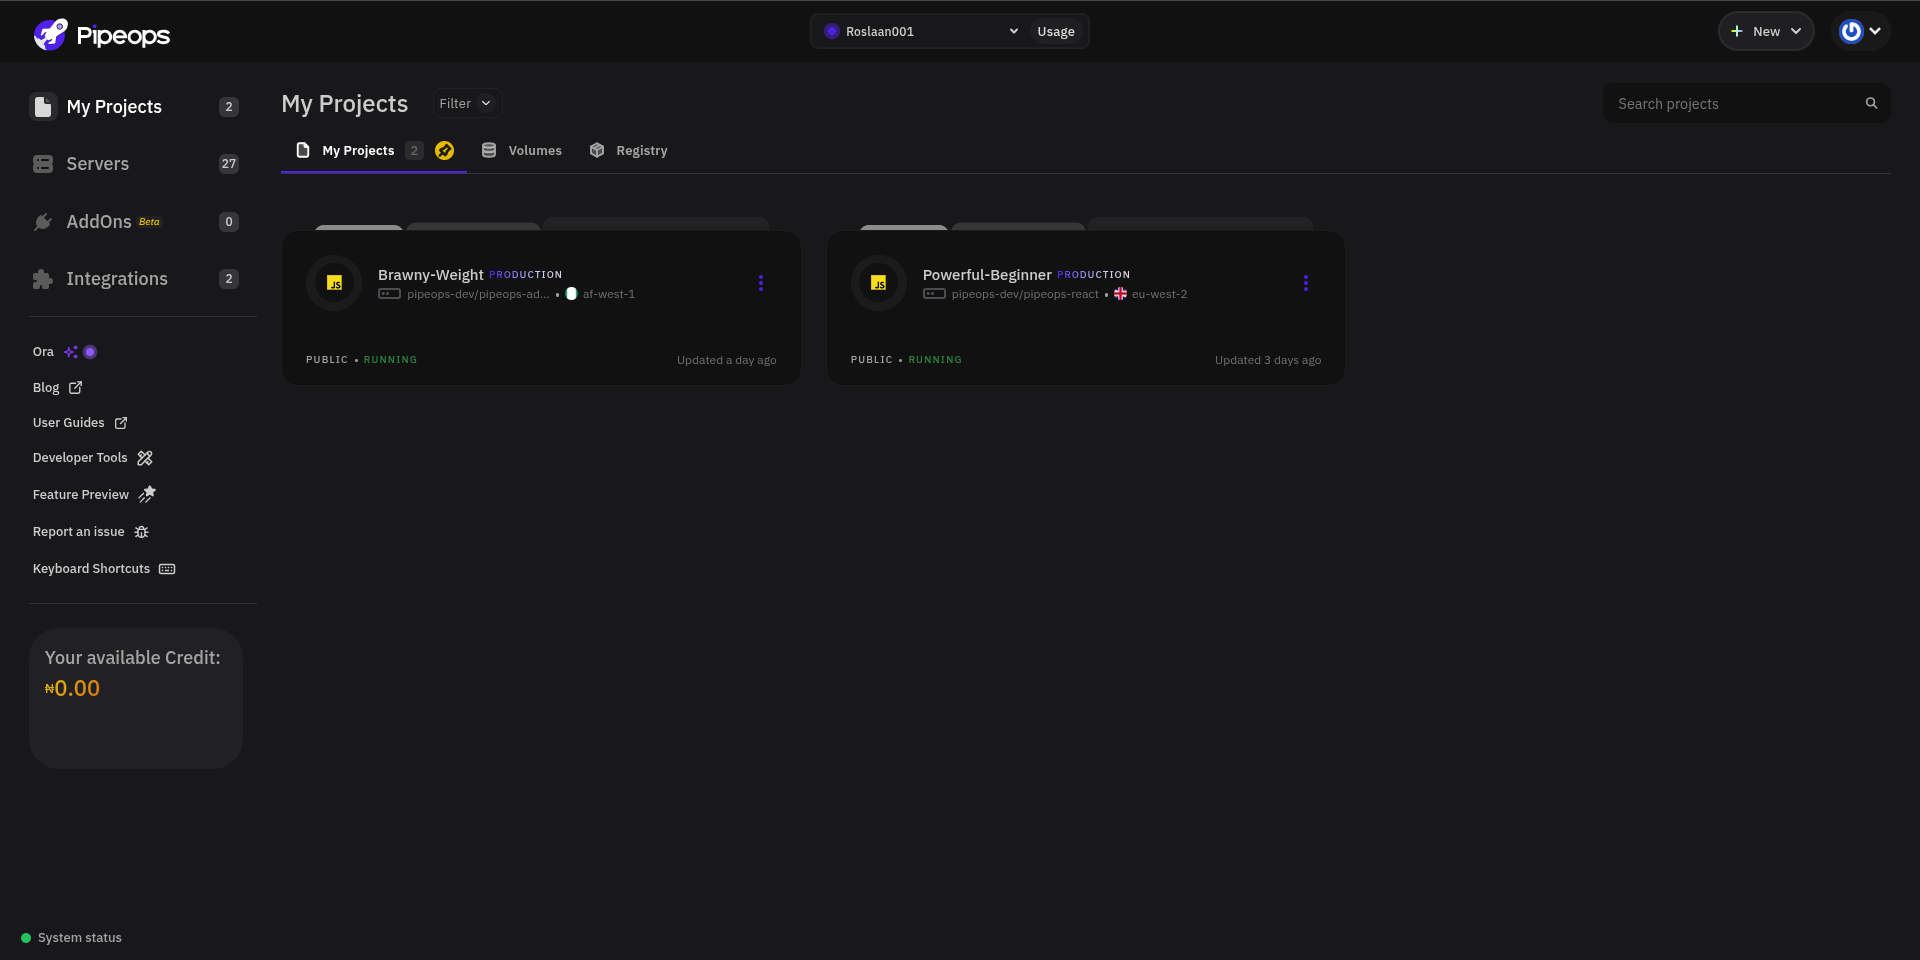
Task: Open My Projects sidebar file icon
Action: 43,107
